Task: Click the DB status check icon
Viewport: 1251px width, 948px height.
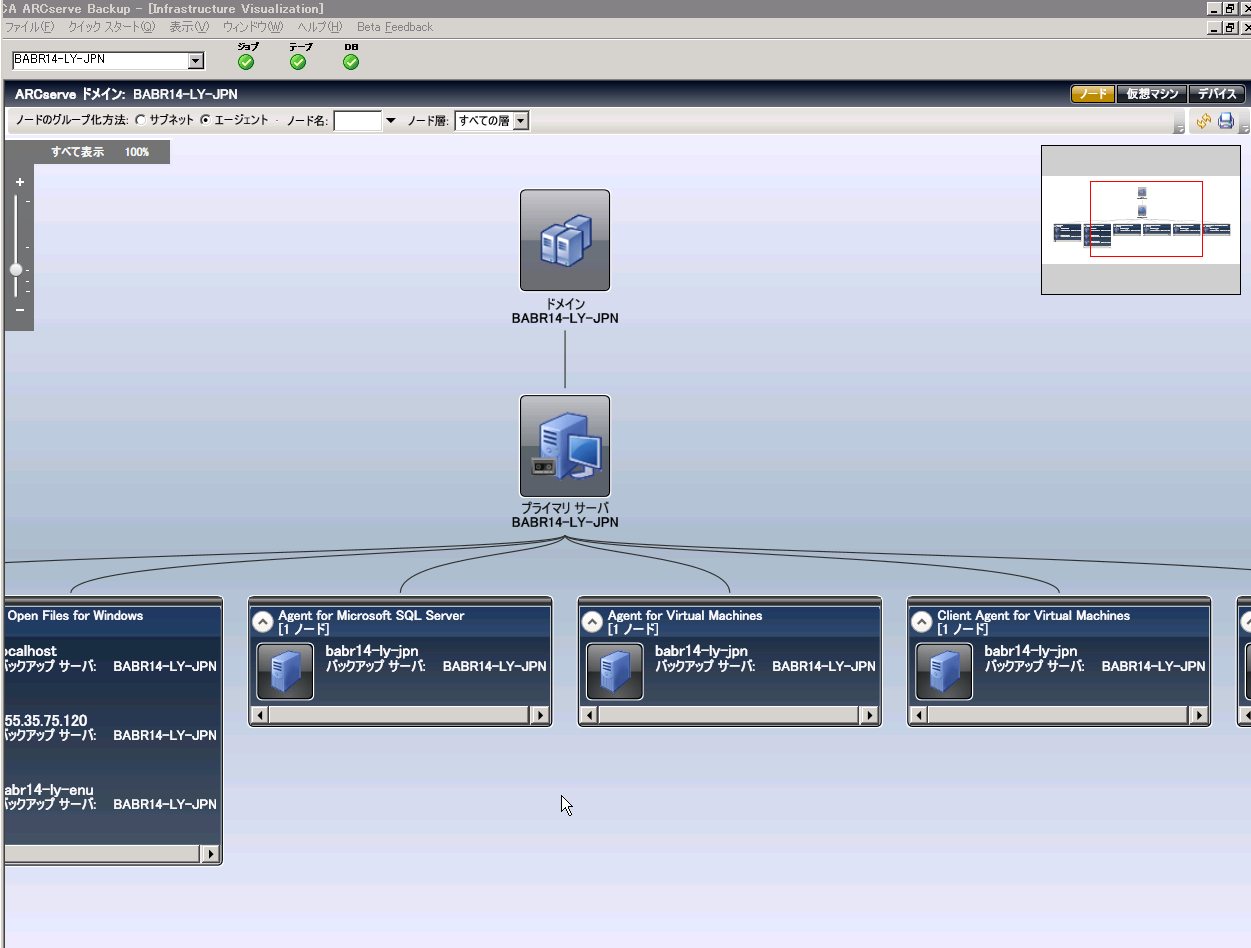Action: pyautogui.click(x=351, y=62)
